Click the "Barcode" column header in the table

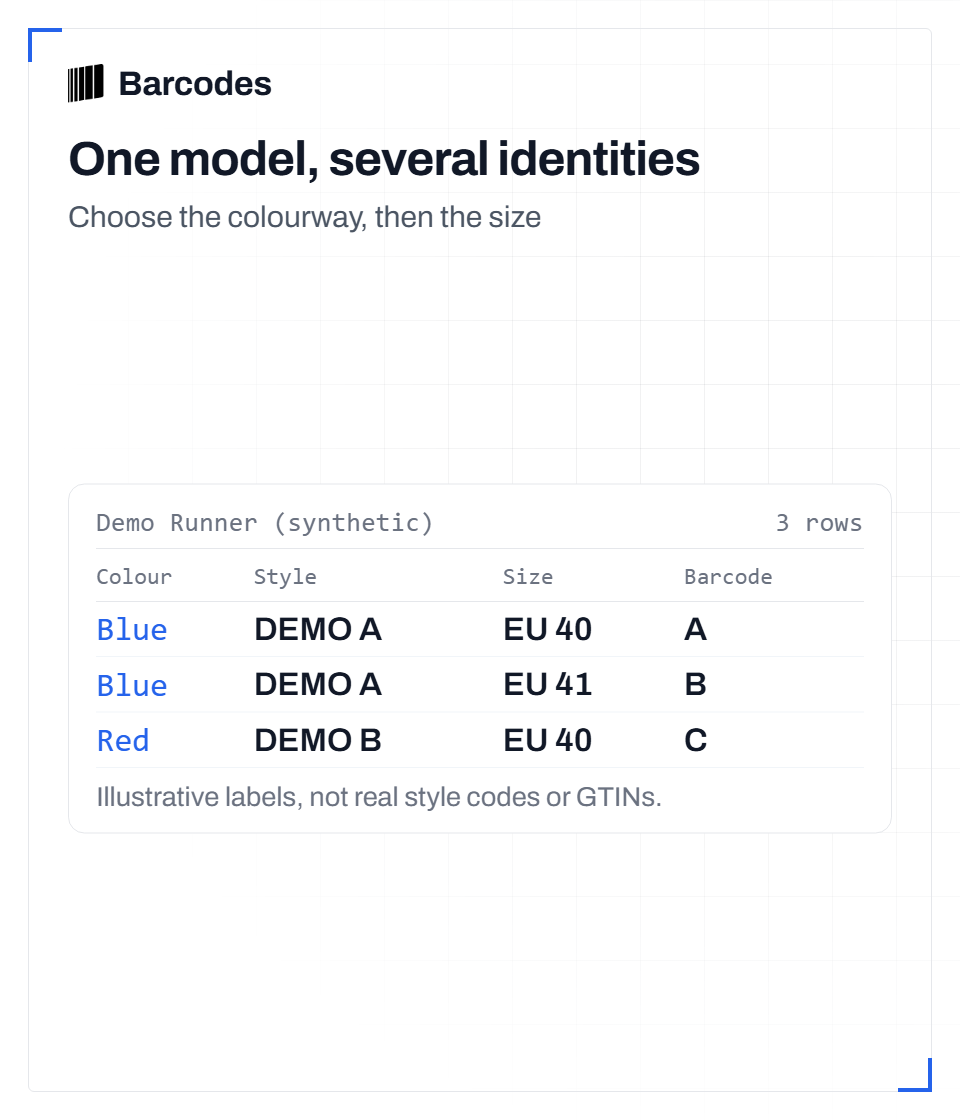[x=729, y=576]
